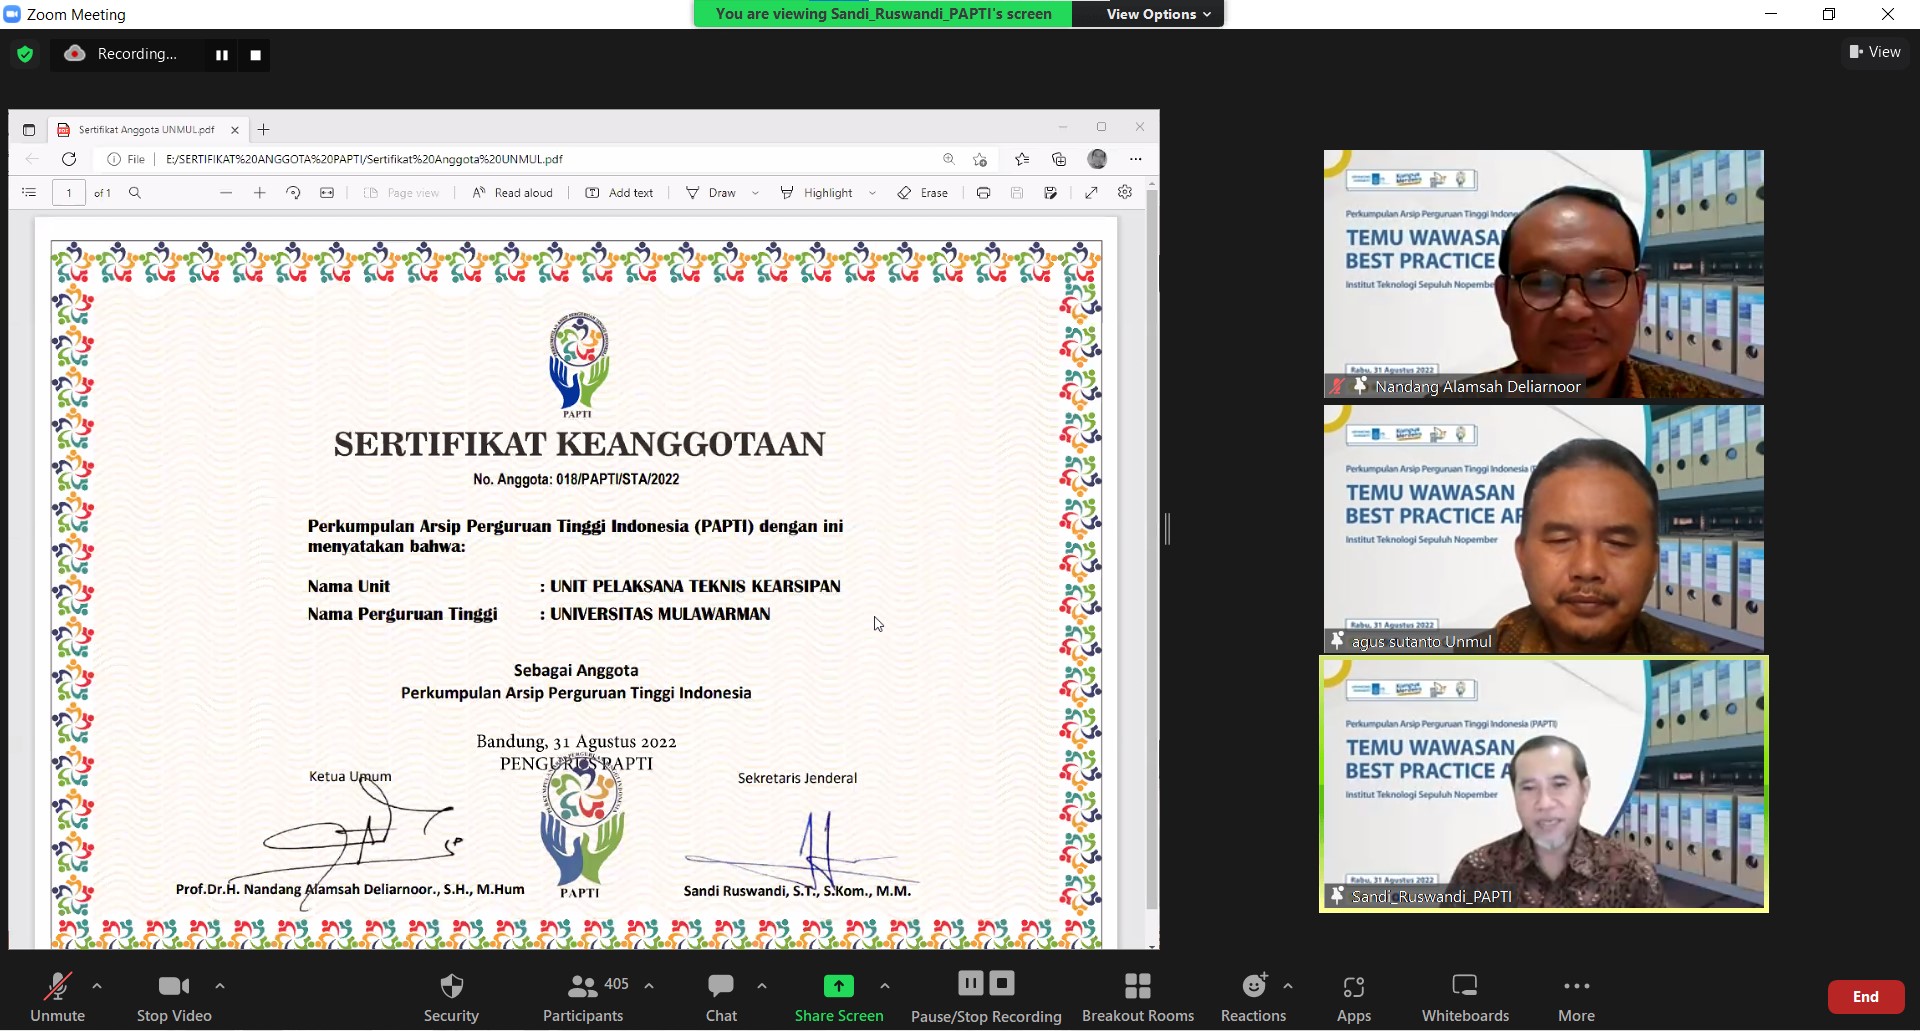Click the Participants icon
Screen dimensions: 1920x1031
point(582,987)
